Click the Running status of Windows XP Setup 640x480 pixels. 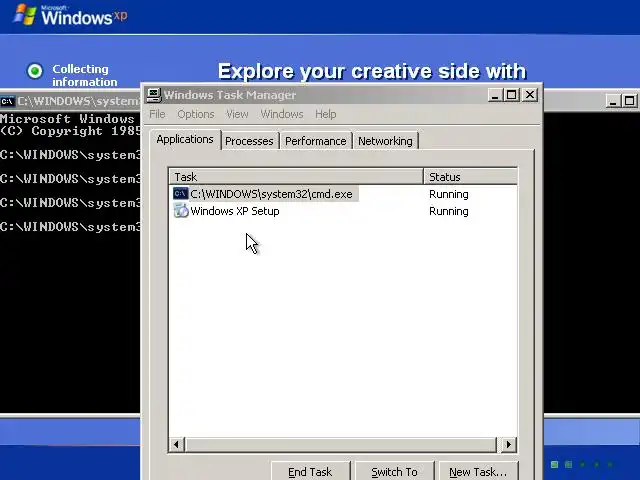click(449, 211)
